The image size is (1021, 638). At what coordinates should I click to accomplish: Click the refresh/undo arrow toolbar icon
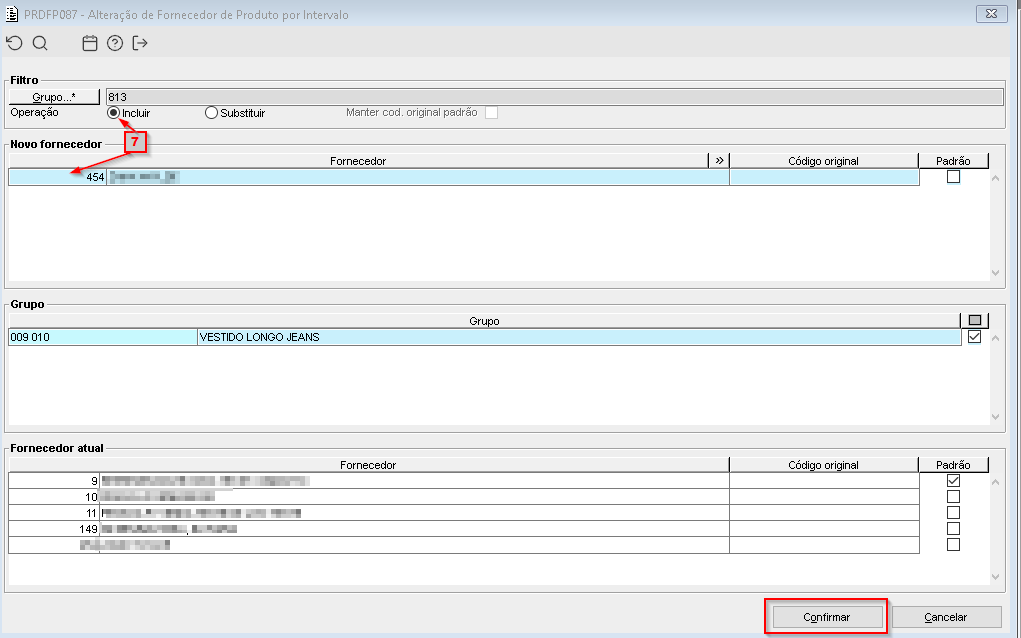14,43
